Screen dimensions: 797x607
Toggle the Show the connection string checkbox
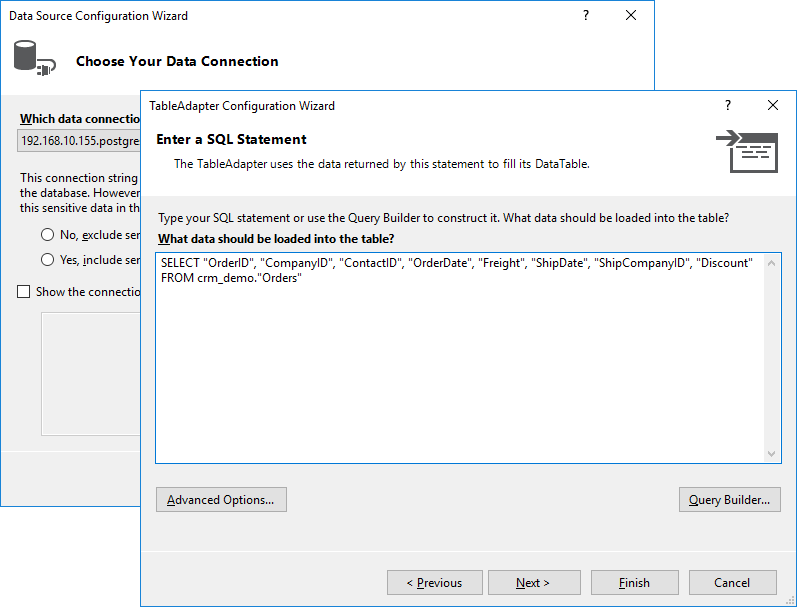[x=24, y=292]
